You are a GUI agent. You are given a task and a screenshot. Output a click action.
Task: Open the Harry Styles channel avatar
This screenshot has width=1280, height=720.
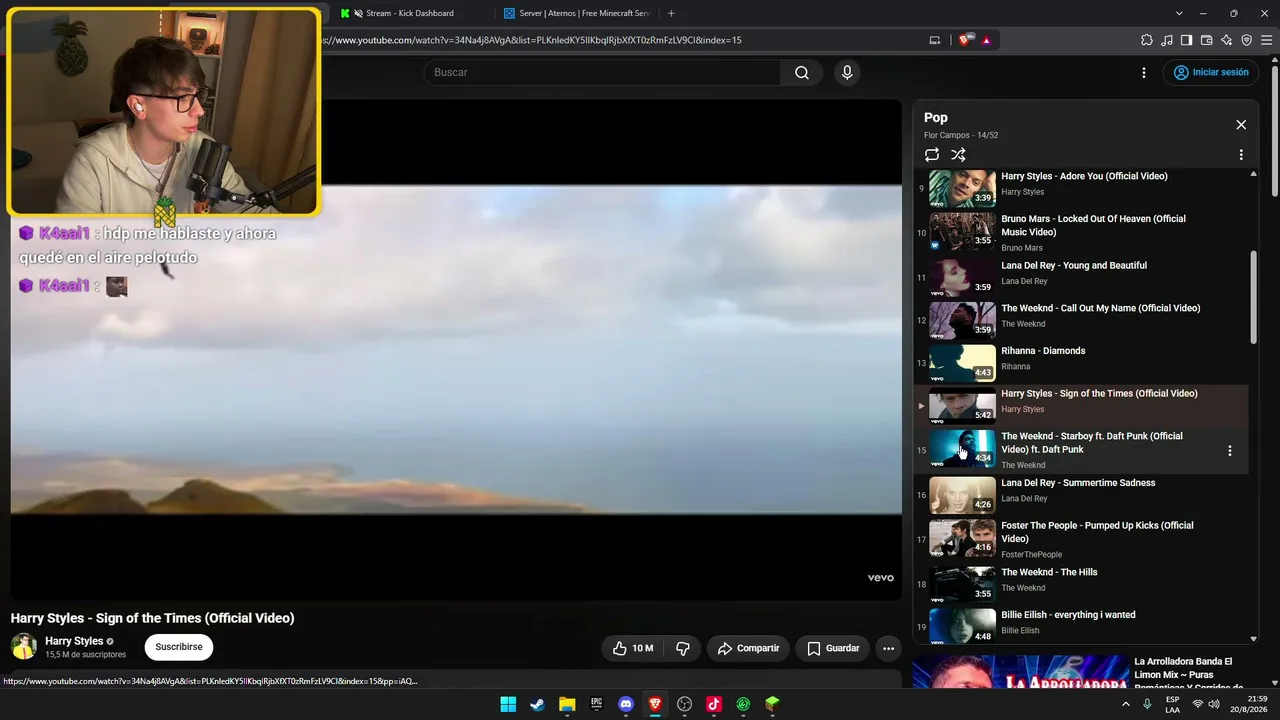[24, 646]
